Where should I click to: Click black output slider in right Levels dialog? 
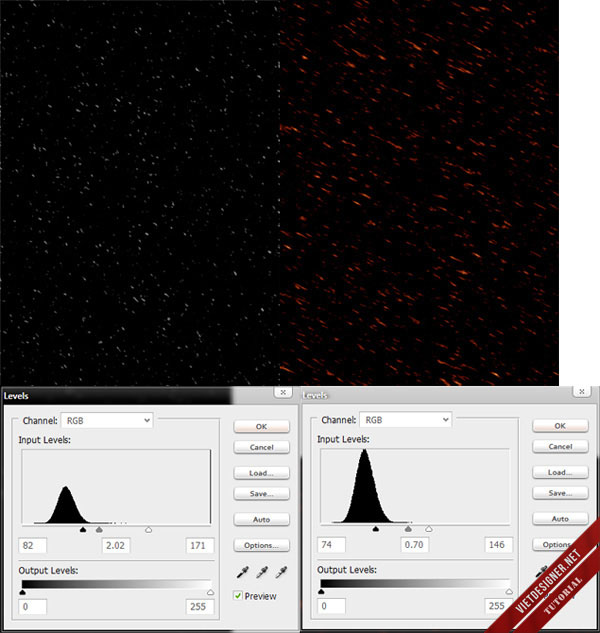(321, 591)
